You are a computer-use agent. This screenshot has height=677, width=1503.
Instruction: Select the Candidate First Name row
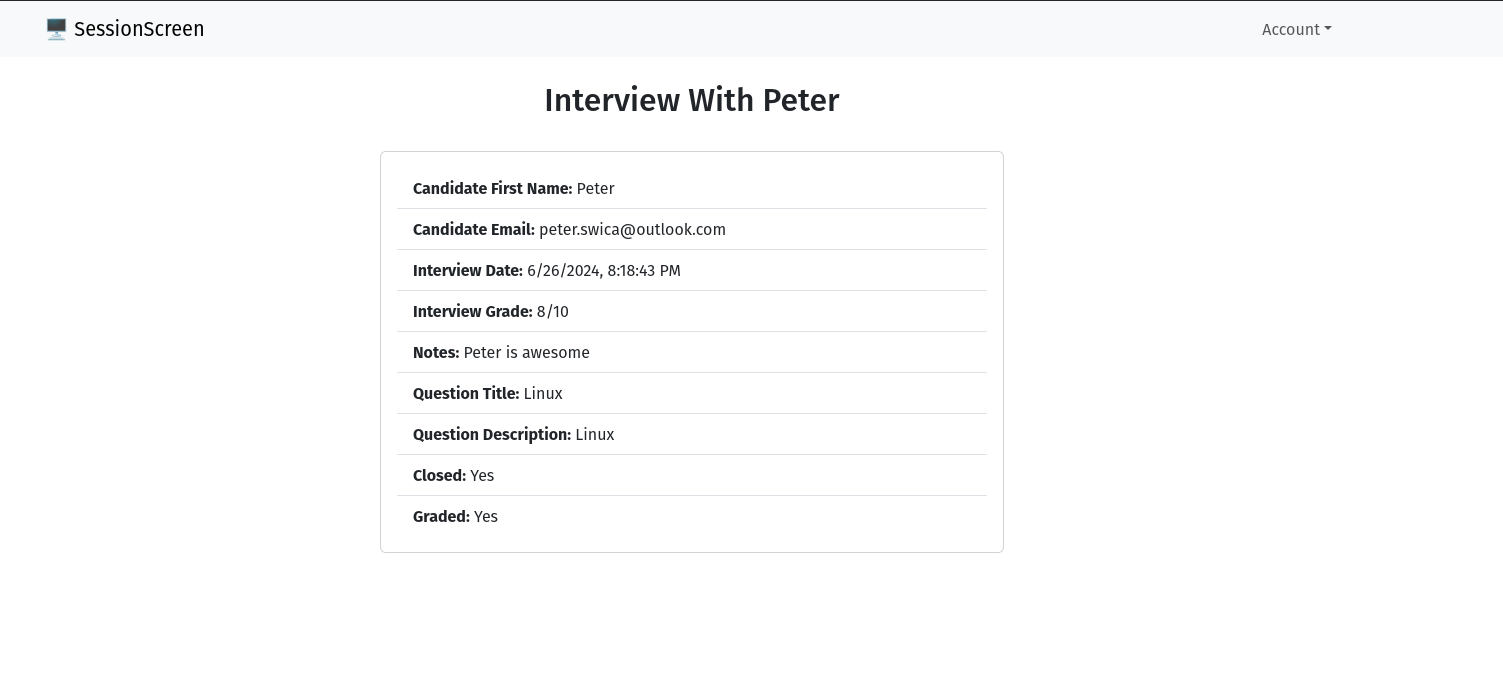[692, 188]
